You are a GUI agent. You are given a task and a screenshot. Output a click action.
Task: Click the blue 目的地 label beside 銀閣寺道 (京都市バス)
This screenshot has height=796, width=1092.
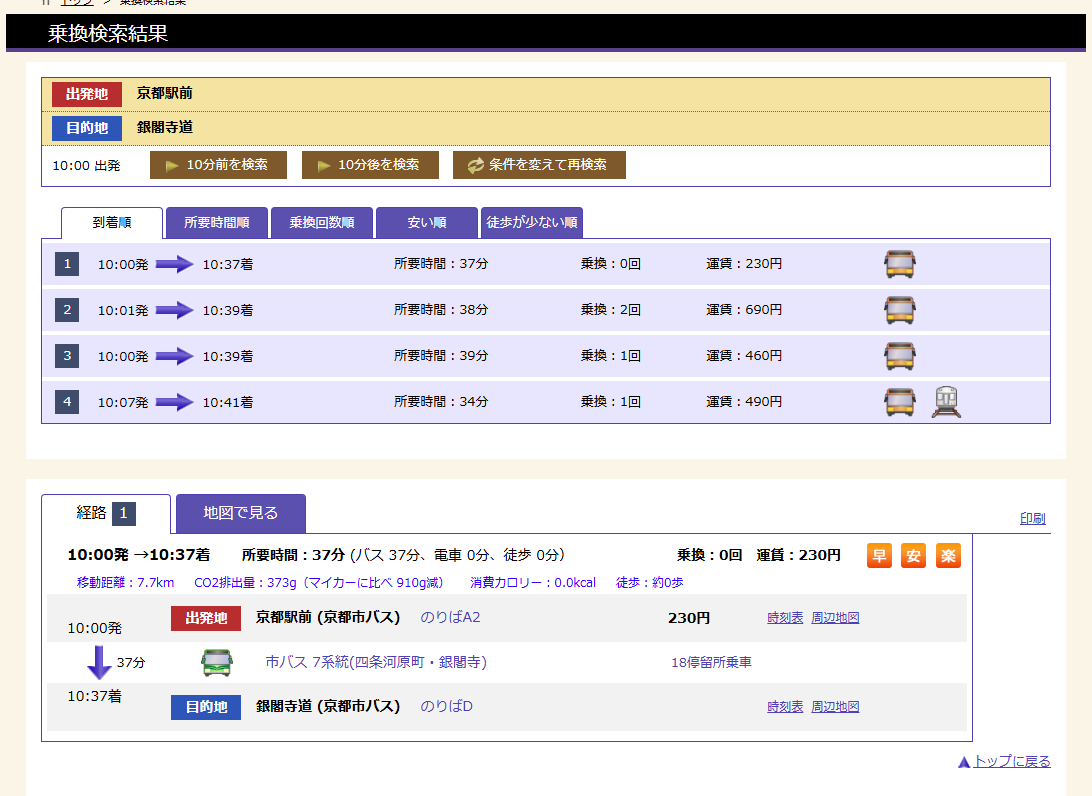pos(206,707)
